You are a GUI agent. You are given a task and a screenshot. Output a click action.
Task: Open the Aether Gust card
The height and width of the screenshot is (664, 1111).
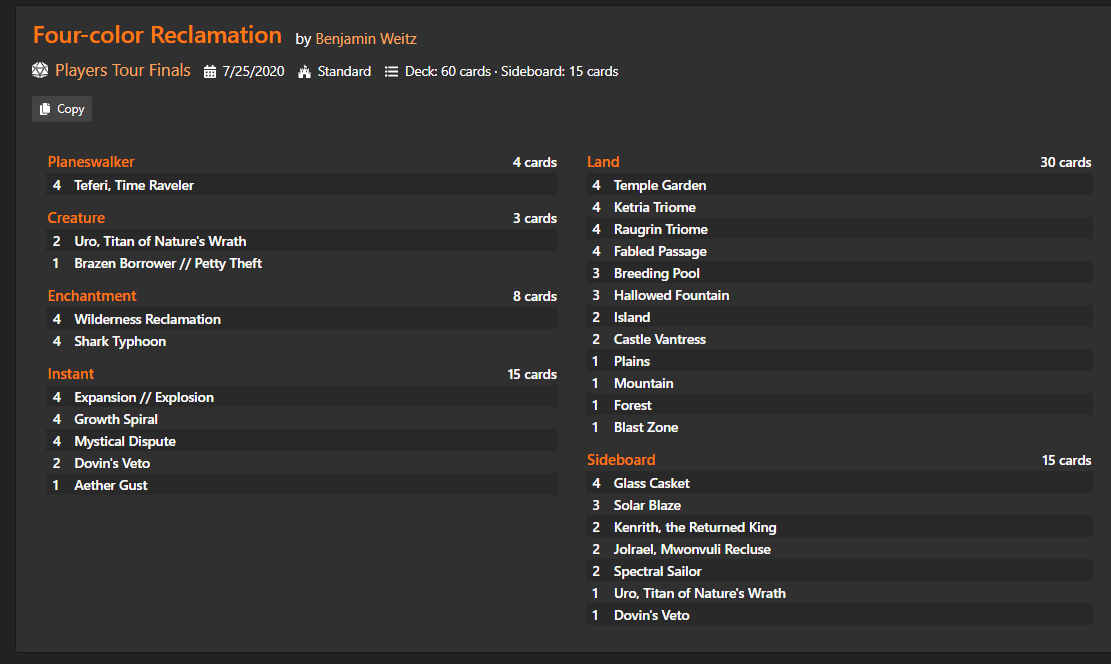(x=111, y=485)
